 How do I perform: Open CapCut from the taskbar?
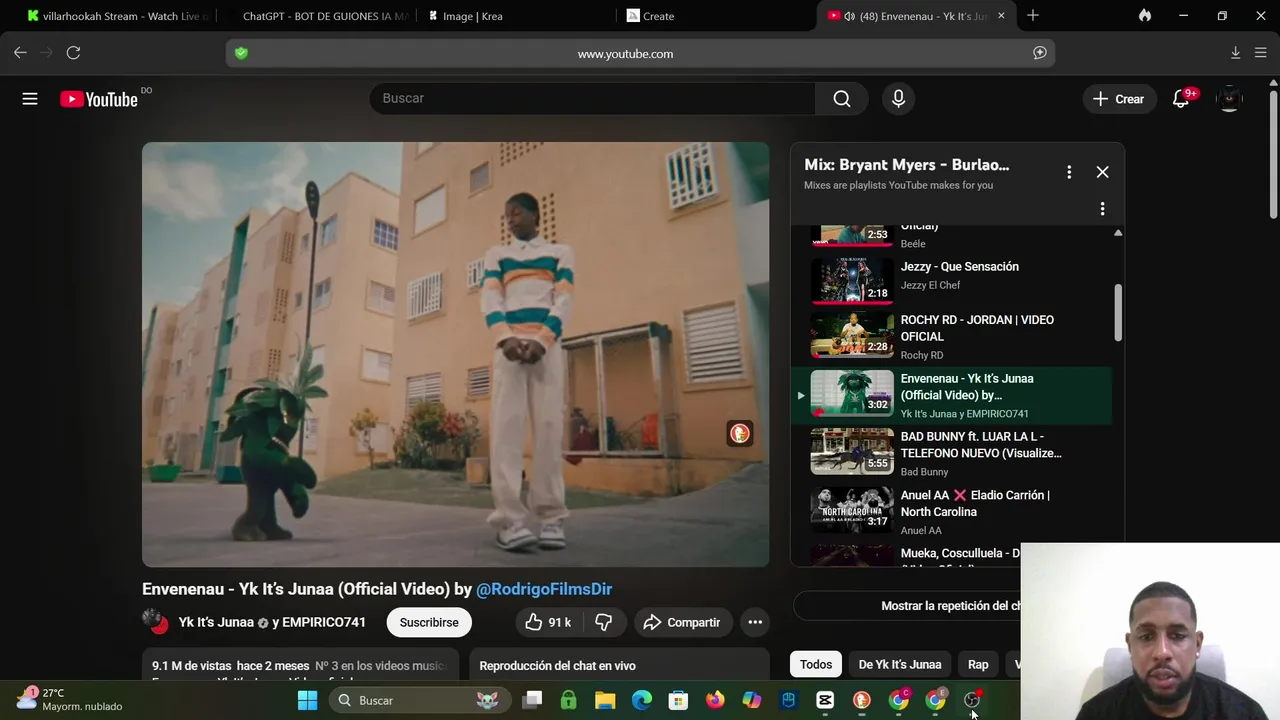pos(825,700)
